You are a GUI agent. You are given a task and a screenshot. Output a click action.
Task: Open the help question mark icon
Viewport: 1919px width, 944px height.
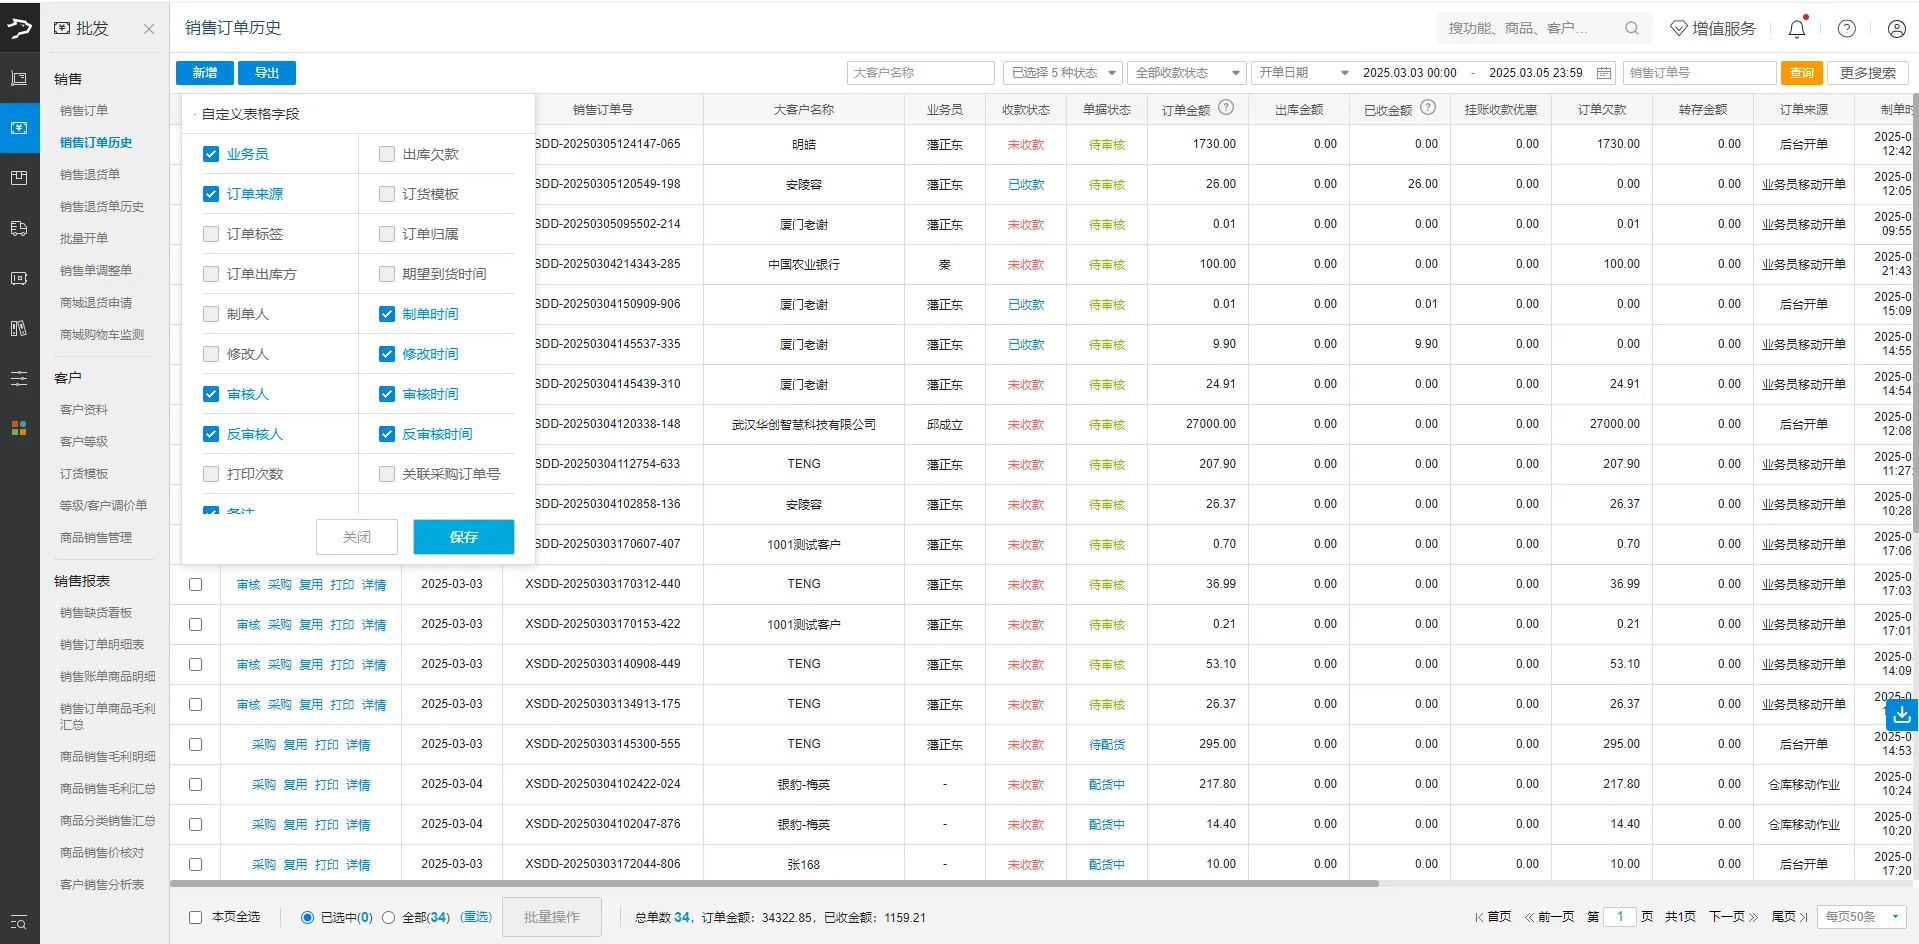tap(1846, 29)
